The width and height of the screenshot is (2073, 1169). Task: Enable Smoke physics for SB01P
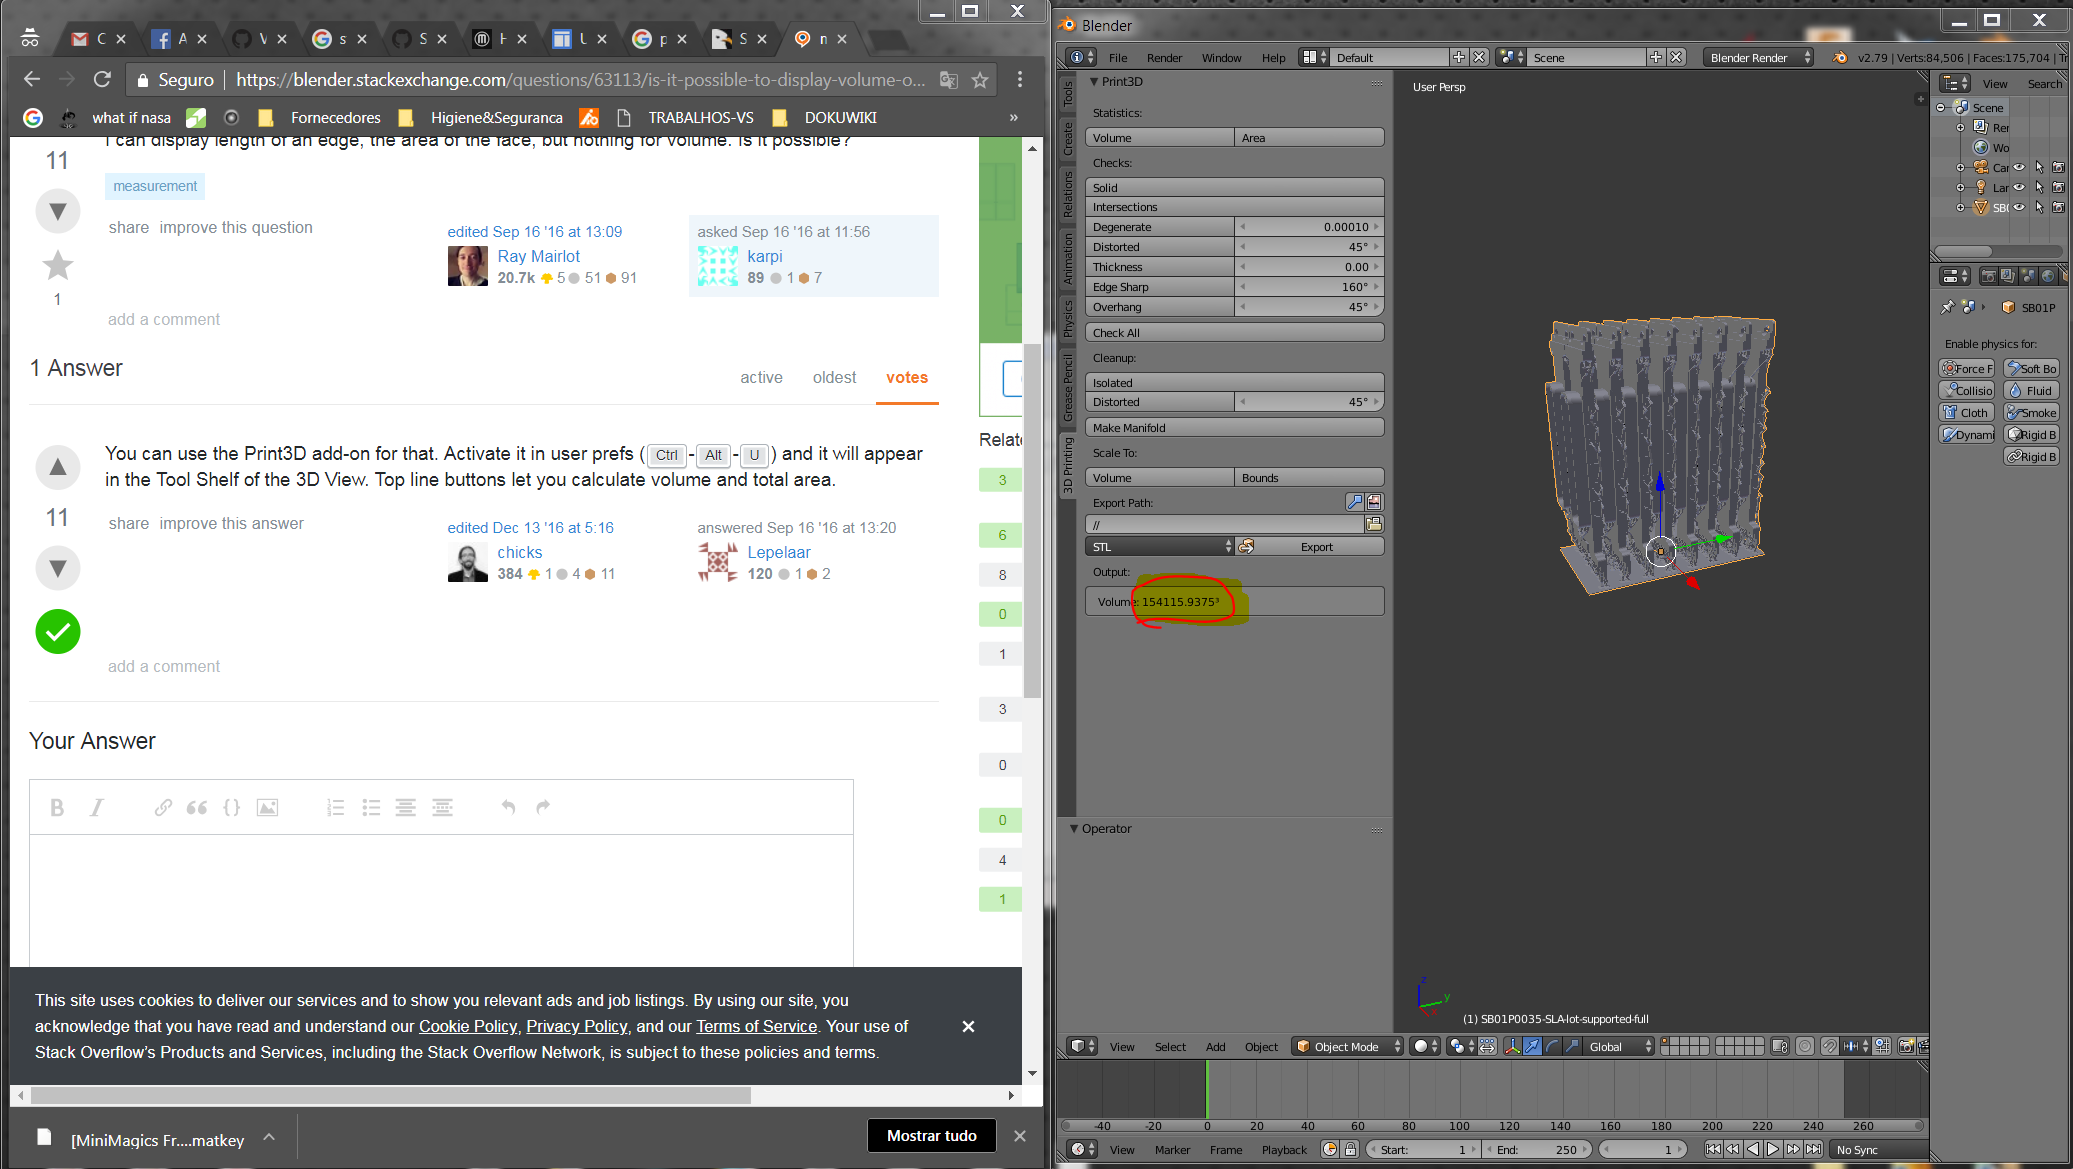click(x=2031, y=411)
